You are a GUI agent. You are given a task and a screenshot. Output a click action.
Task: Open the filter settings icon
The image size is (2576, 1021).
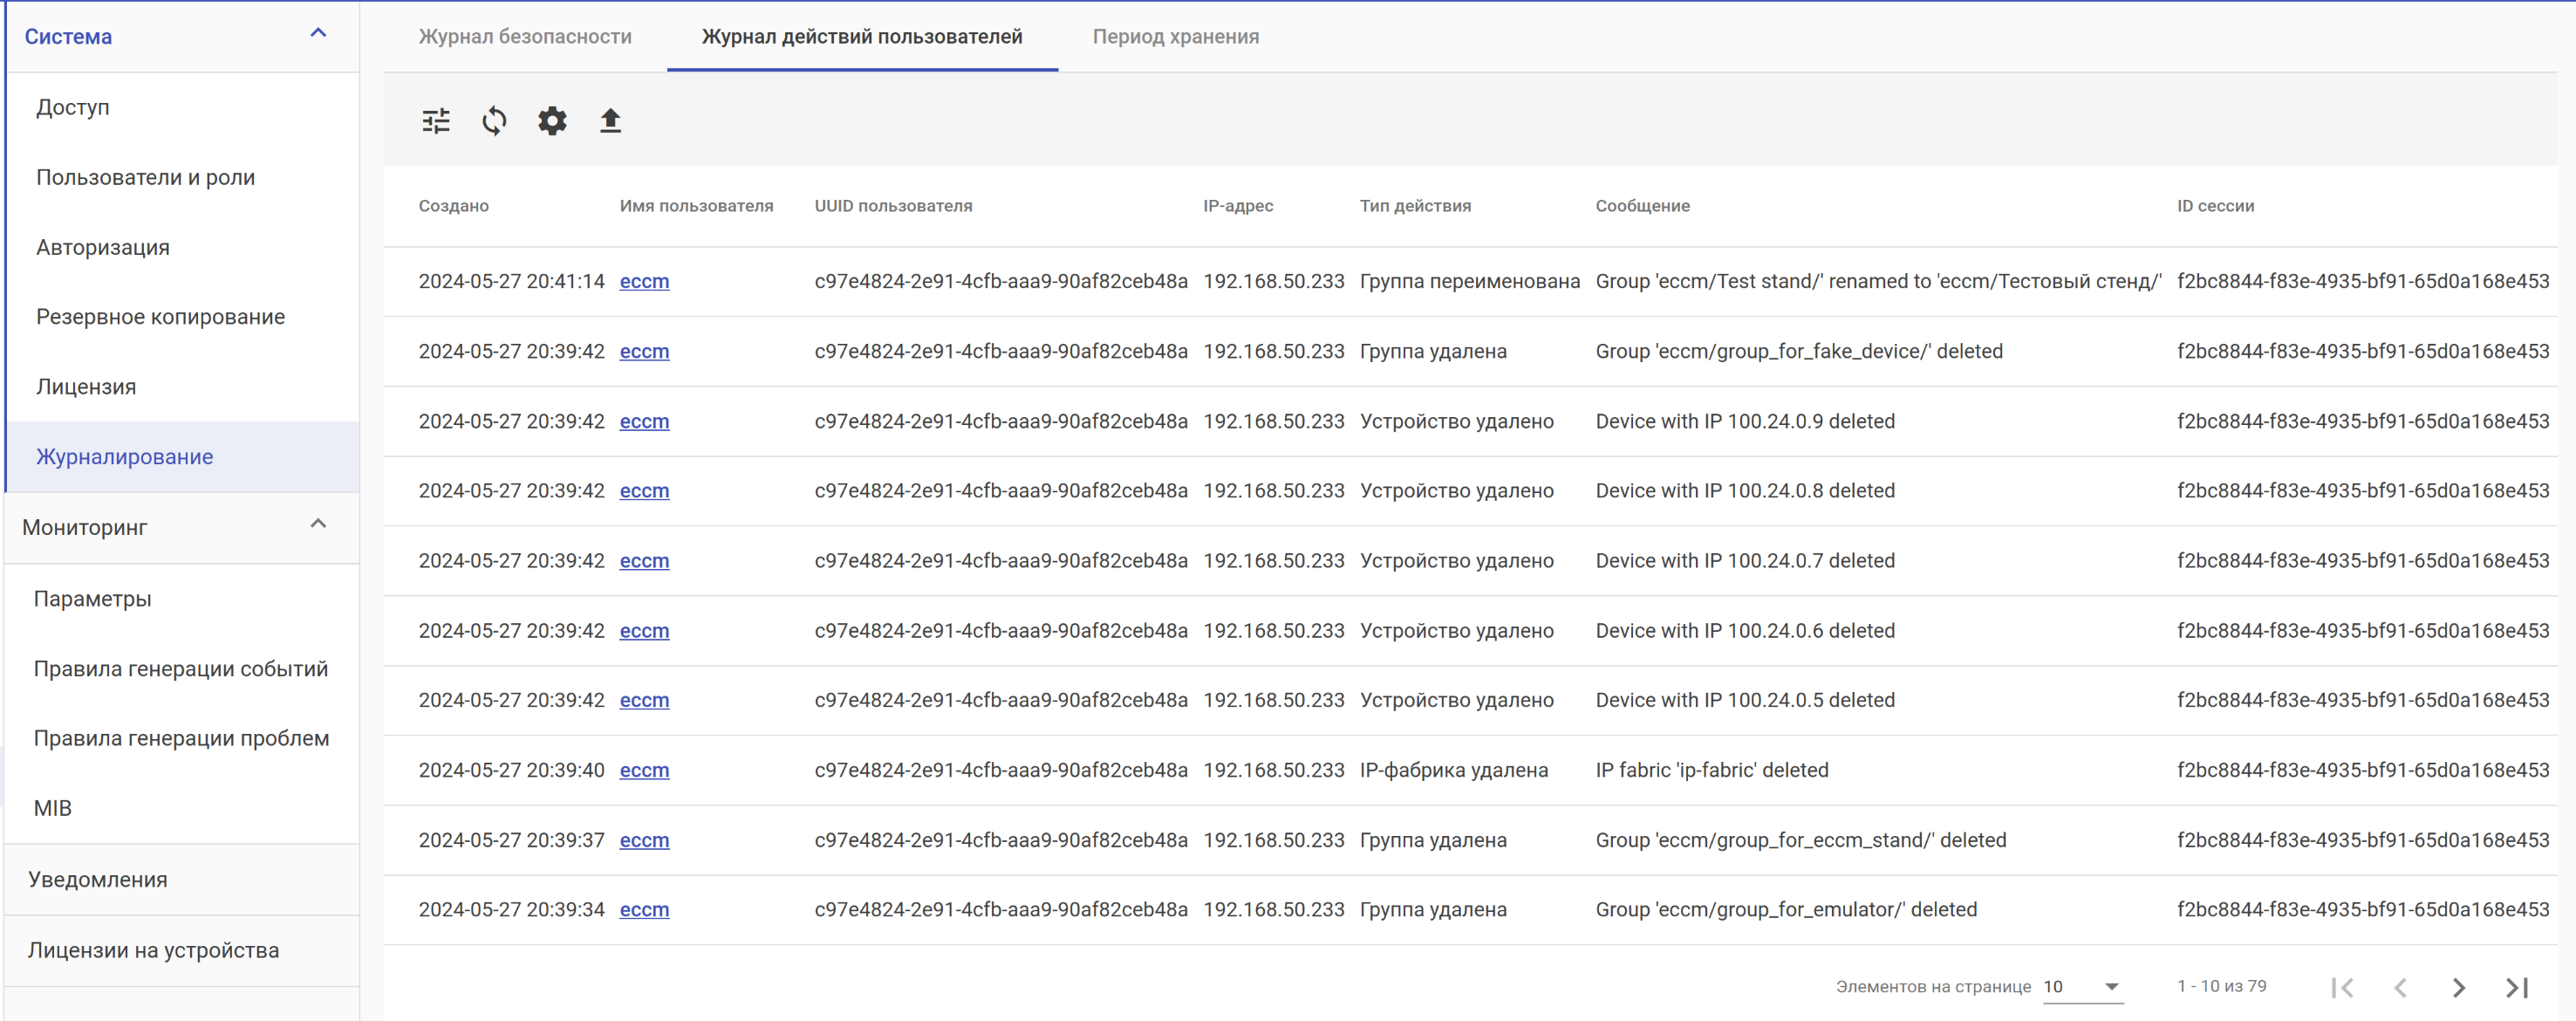[436, 121]
